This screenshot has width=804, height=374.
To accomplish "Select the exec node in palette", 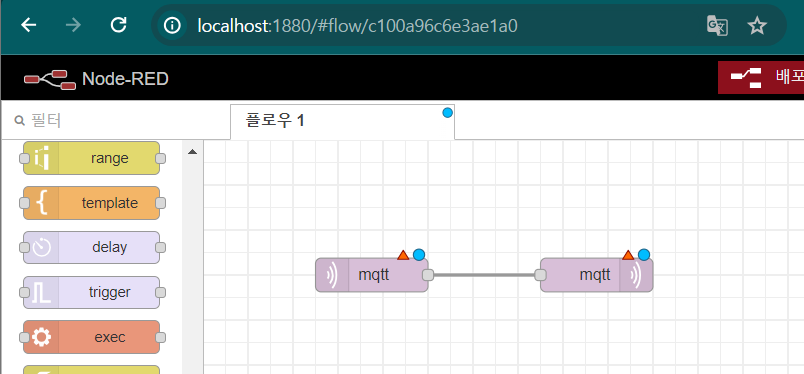I will [91, 337].
